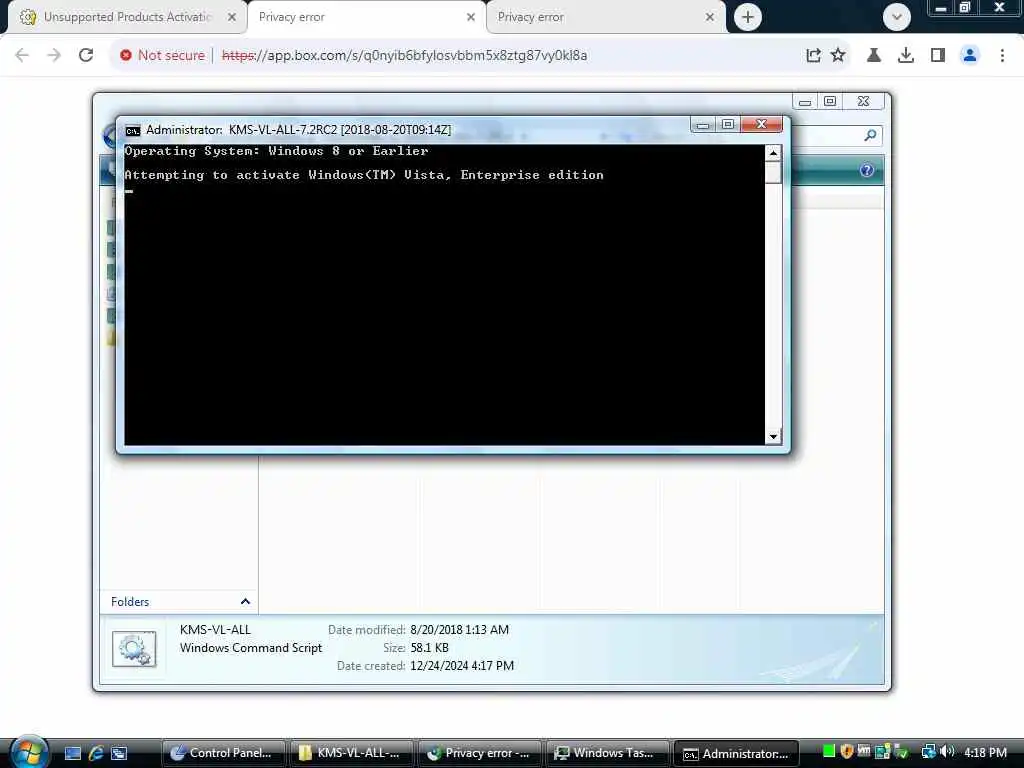
Task: Maximize the Explorer window behind the console
Action: point(830,102)
